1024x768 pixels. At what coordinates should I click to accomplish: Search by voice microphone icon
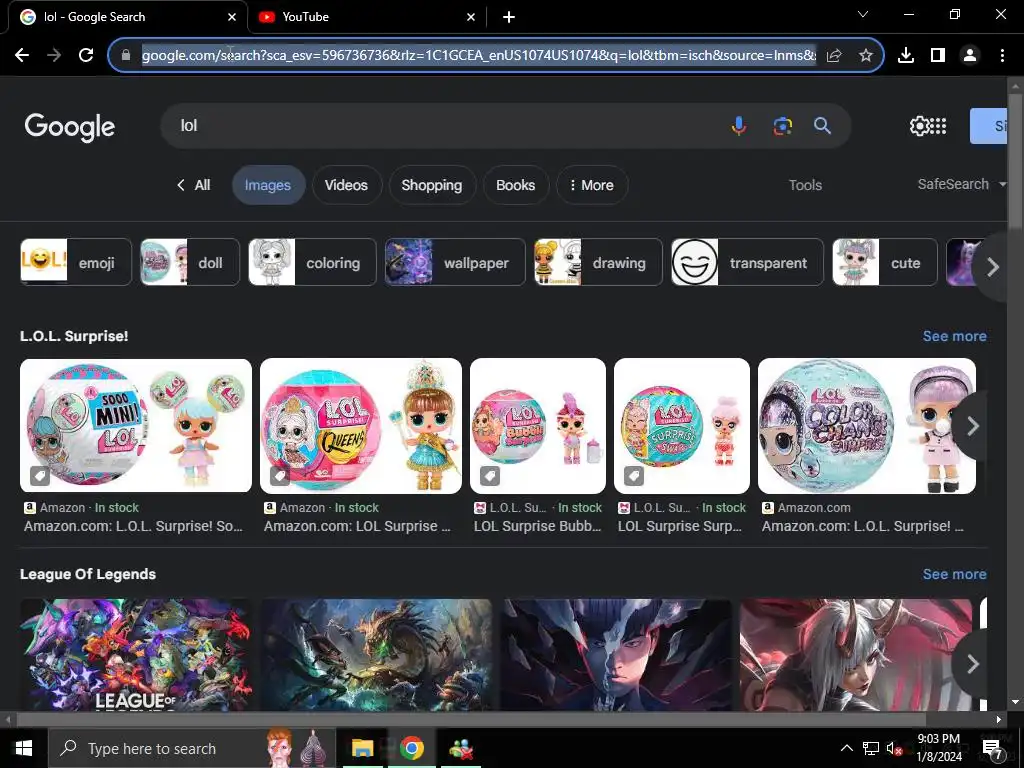[739, 125]
